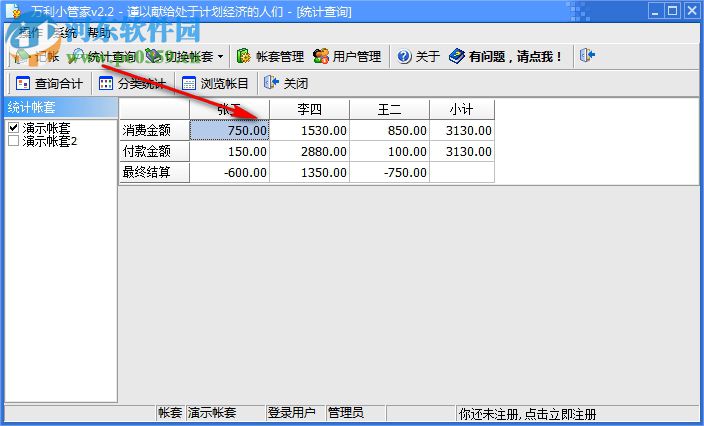Open the 操作 menu
Viewport: 704px width, 426px height.
point(31,33)
